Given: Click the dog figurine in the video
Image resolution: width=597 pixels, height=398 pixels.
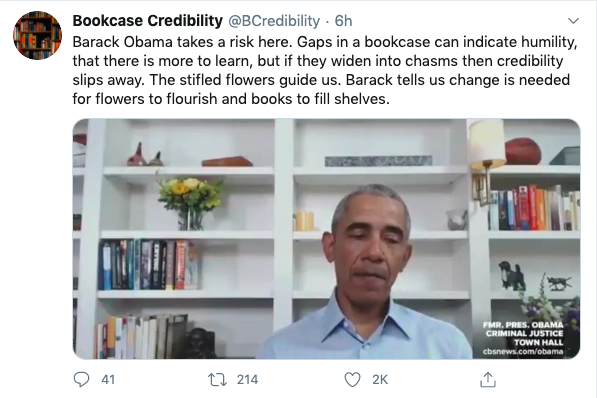Looking at the screenshot, I should click(512, 276).
